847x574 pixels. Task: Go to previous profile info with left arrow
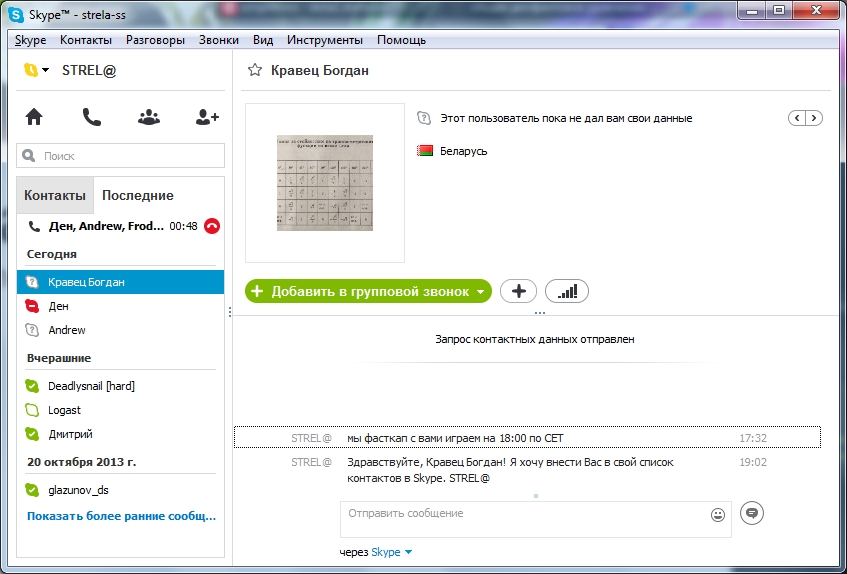click(797, 118)
